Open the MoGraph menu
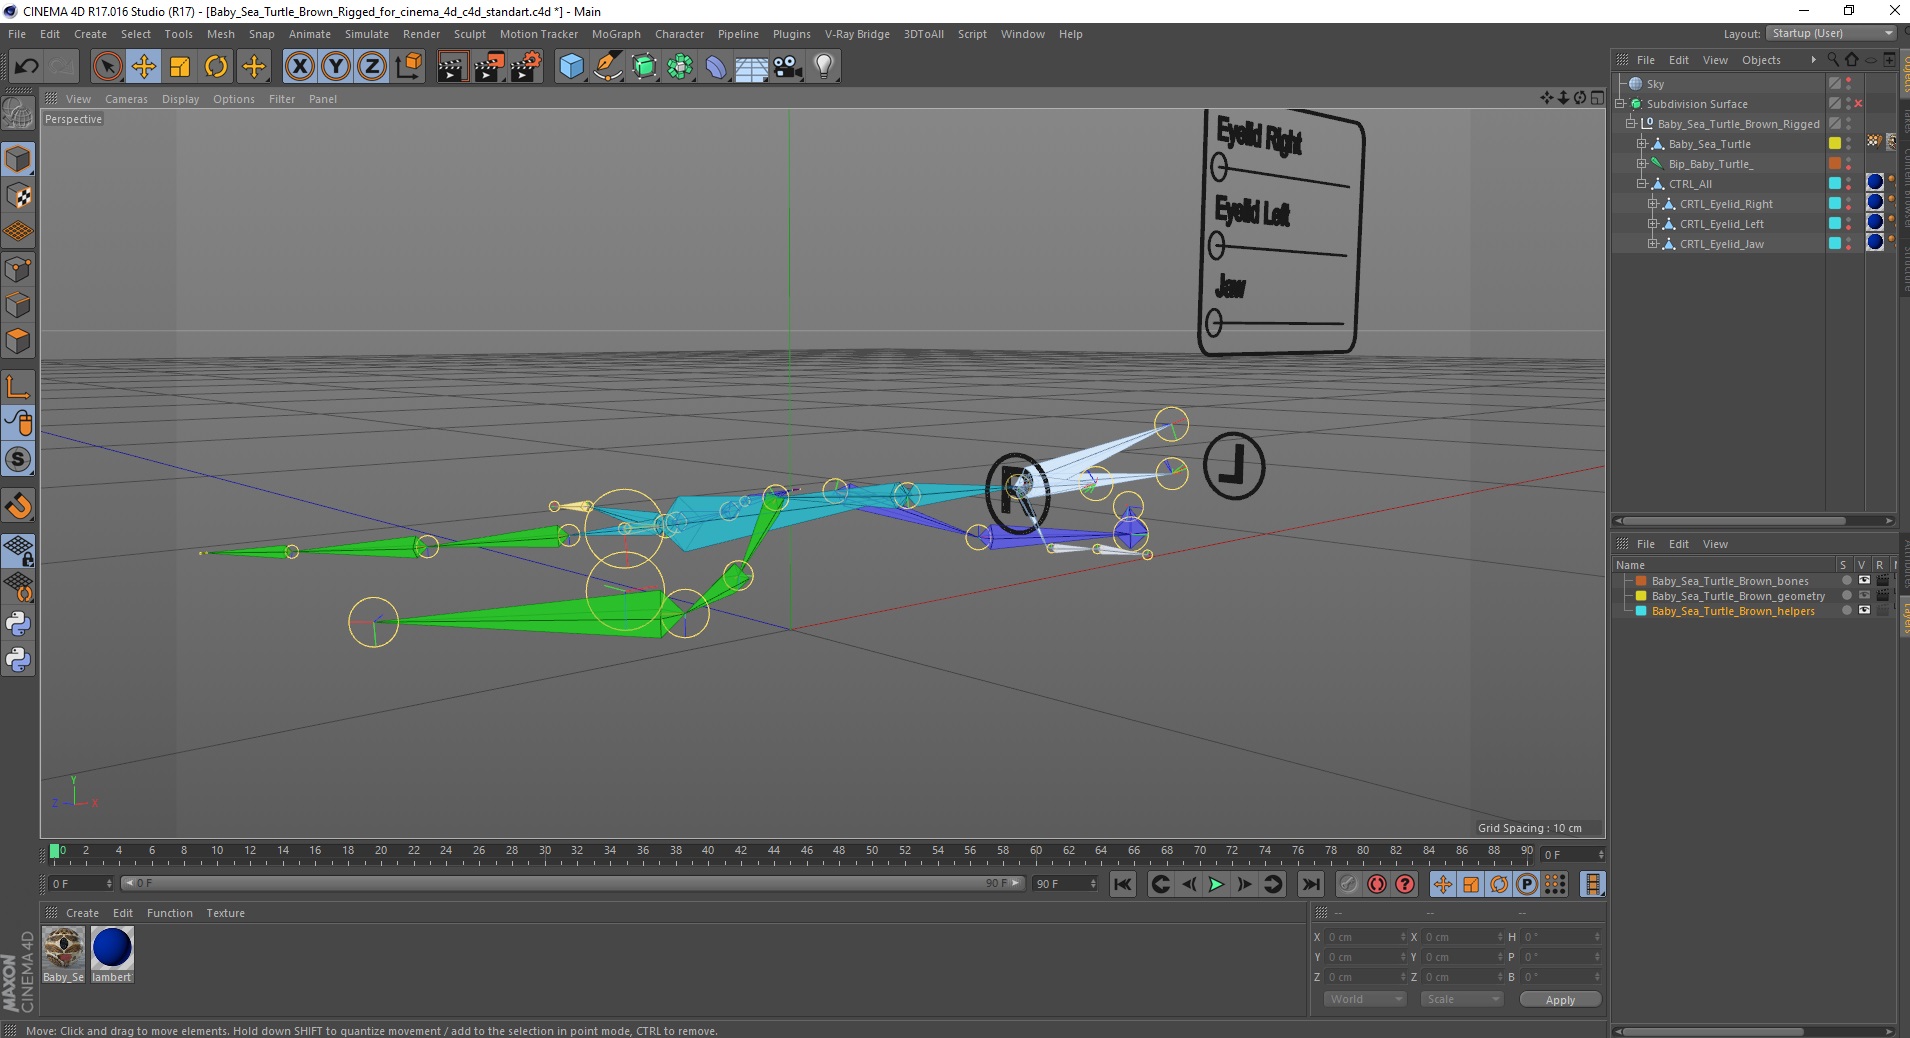The width and height of the screenshot is (1910, 1038). click(616, 34)
